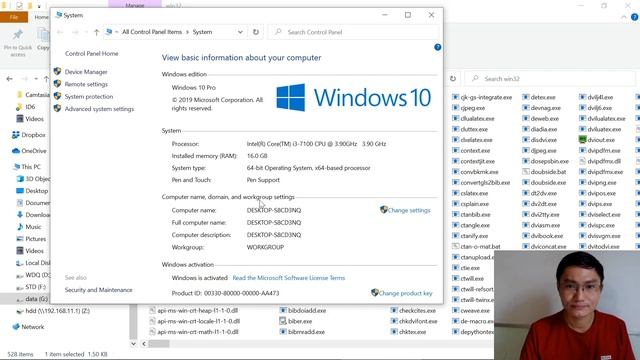
Task: Go back in File Explorer
Action: coord(9,79)
